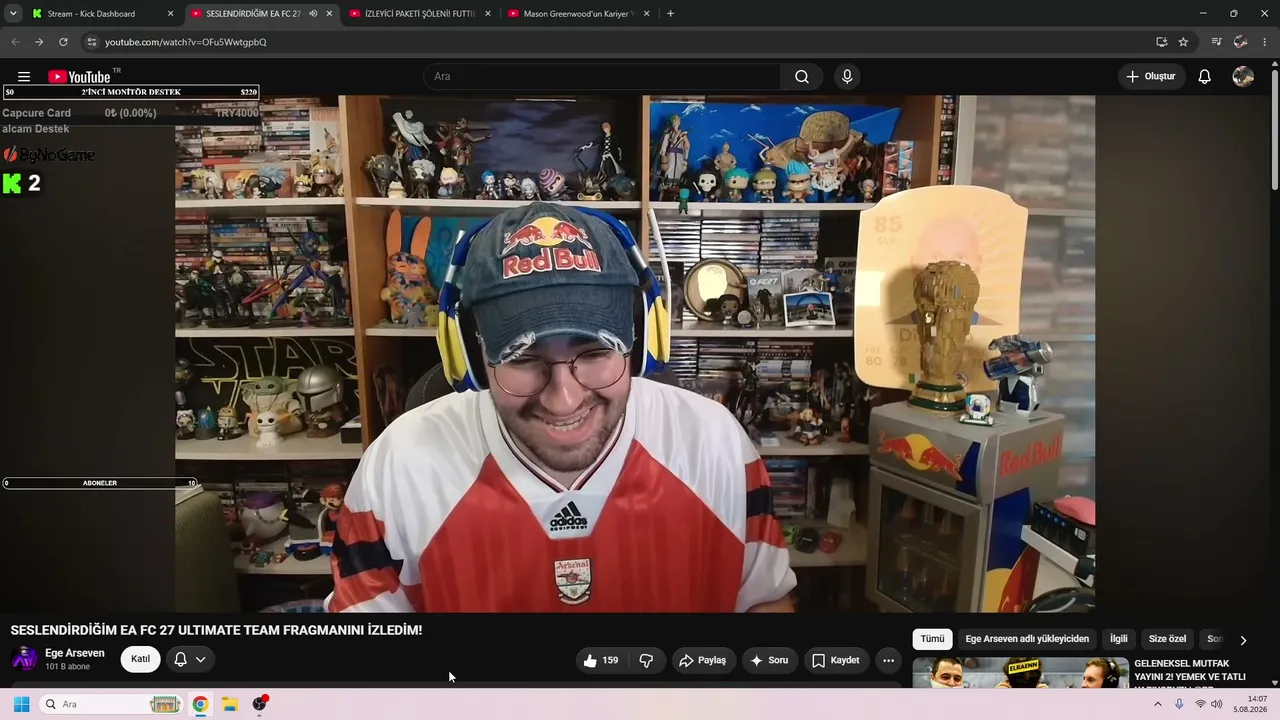This screenshot has width=1280, height=720.
Task: Open the OBS-style app with red badge in taskbar
Action: [x=259, y=704]
